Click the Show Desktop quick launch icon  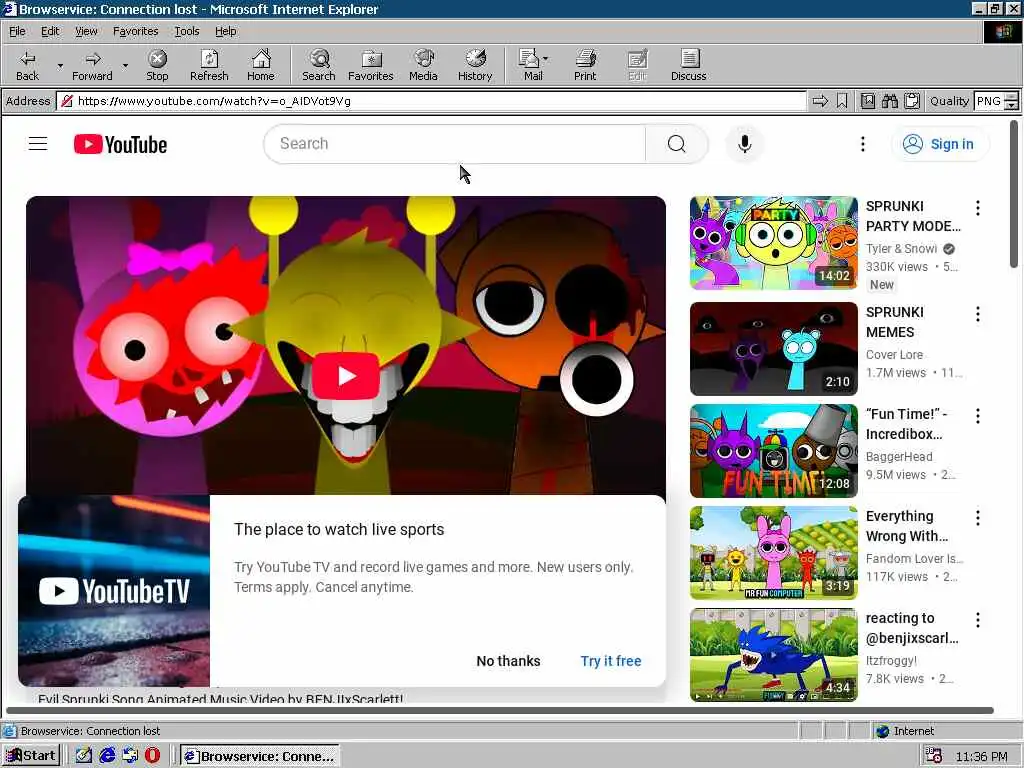pyautogui.click(x=84, y=756)
